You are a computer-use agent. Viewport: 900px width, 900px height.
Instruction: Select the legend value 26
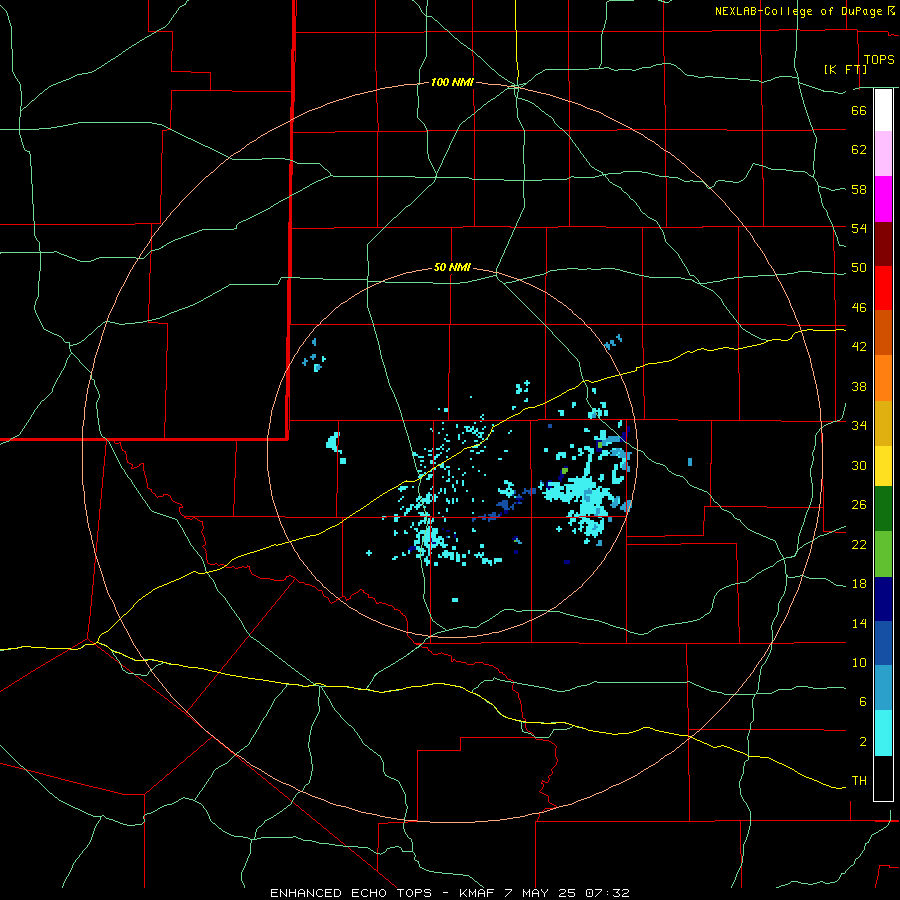tap(859, 505)
